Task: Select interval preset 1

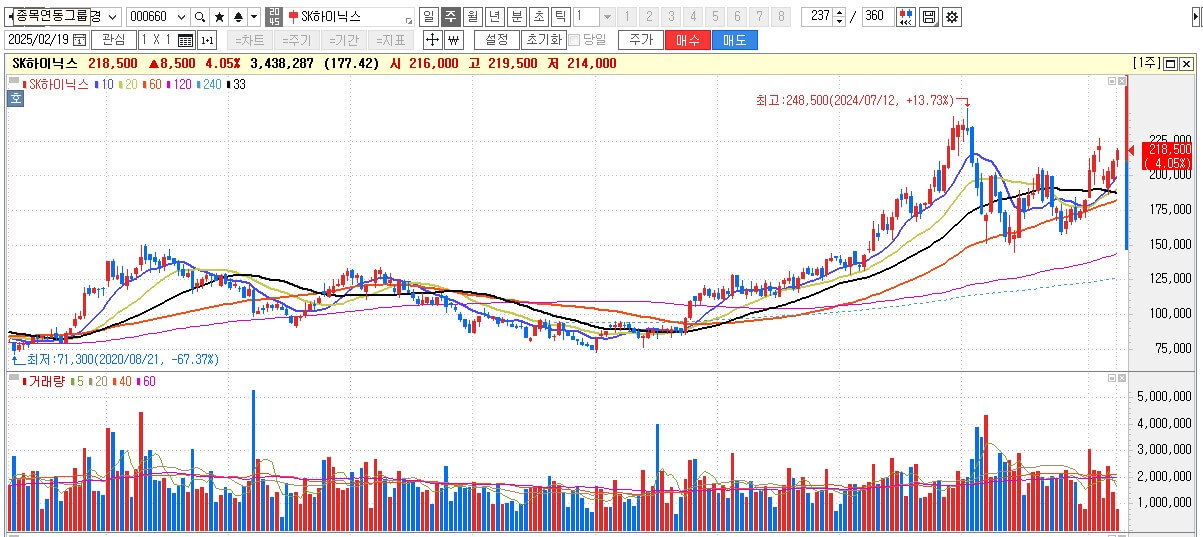Action: [x=627, y=17]
